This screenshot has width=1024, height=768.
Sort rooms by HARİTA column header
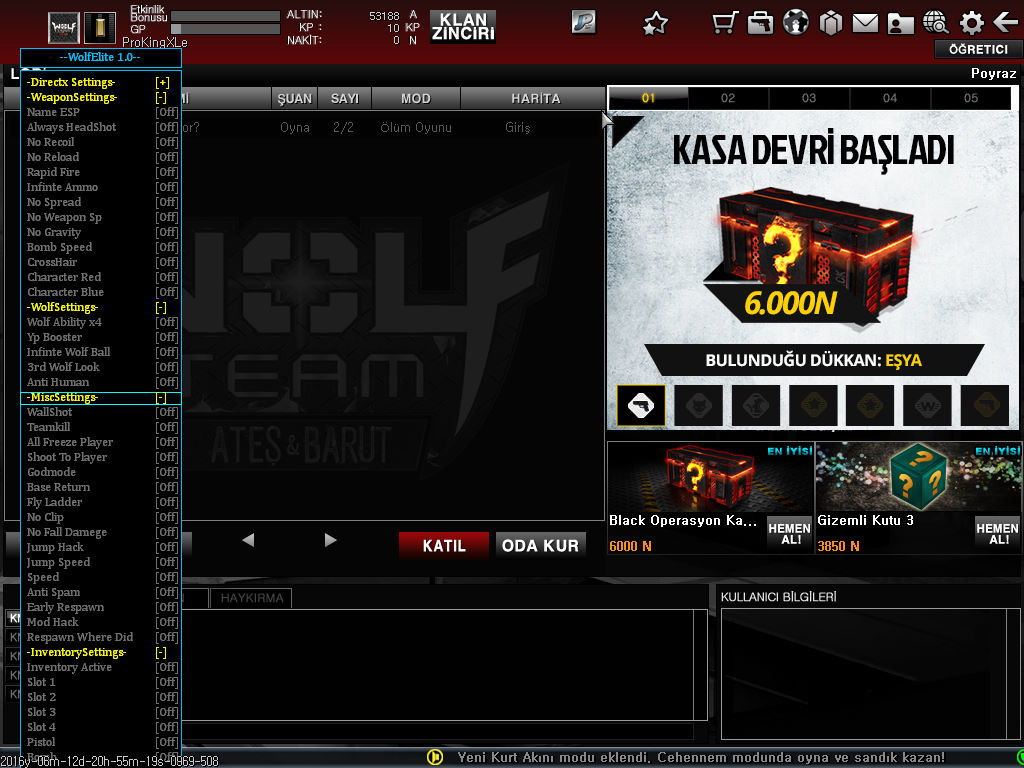pyautogui.click(x=536, y=99)
